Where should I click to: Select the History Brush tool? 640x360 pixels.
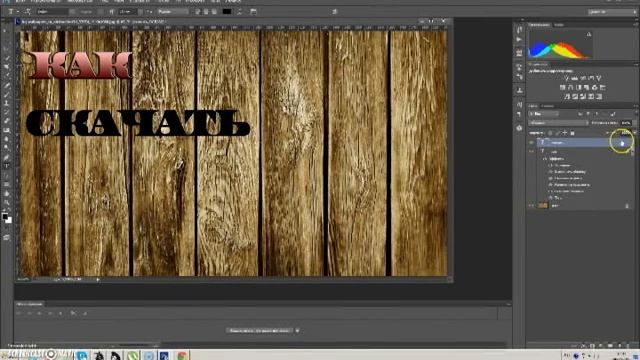point(7,112)
